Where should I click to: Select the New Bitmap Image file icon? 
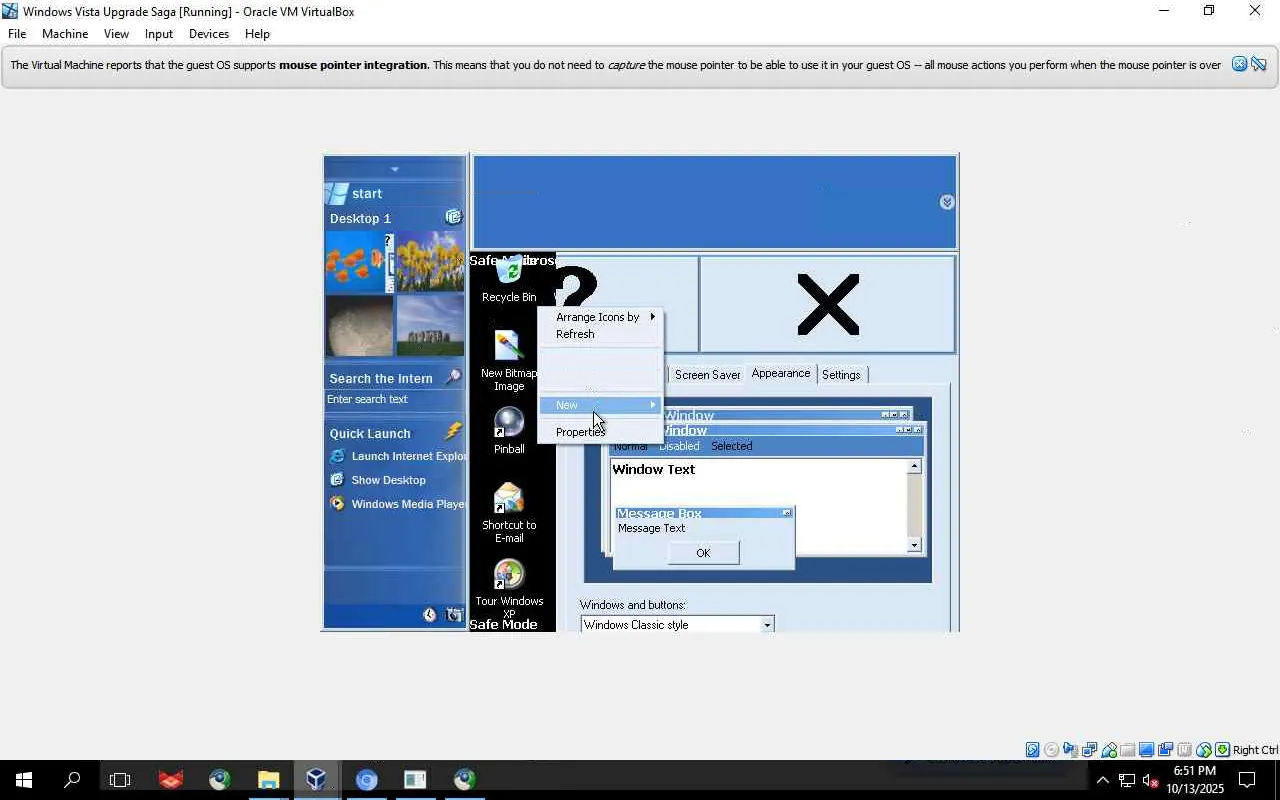pos(509,346)
